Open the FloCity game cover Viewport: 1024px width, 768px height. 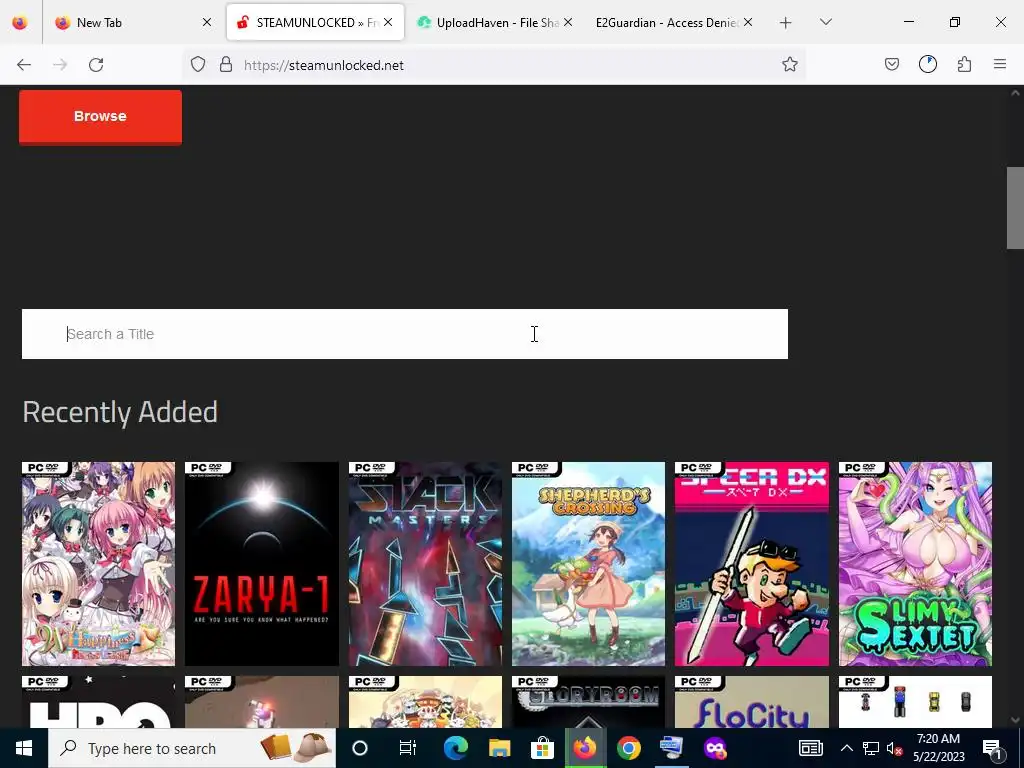coord(752,702)
